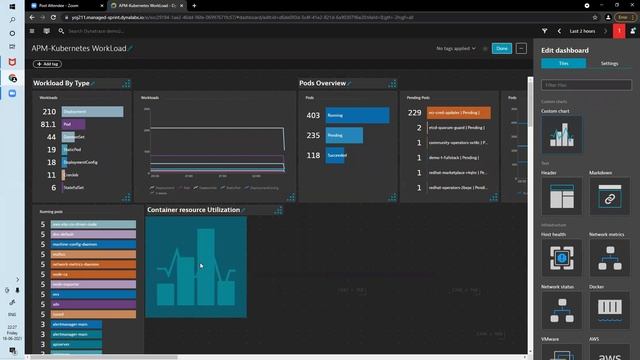Click the resize handle of Workloads line chart
Image resolution: width=640 pixels, height=360 pixels.
click(x=291, y=198)
